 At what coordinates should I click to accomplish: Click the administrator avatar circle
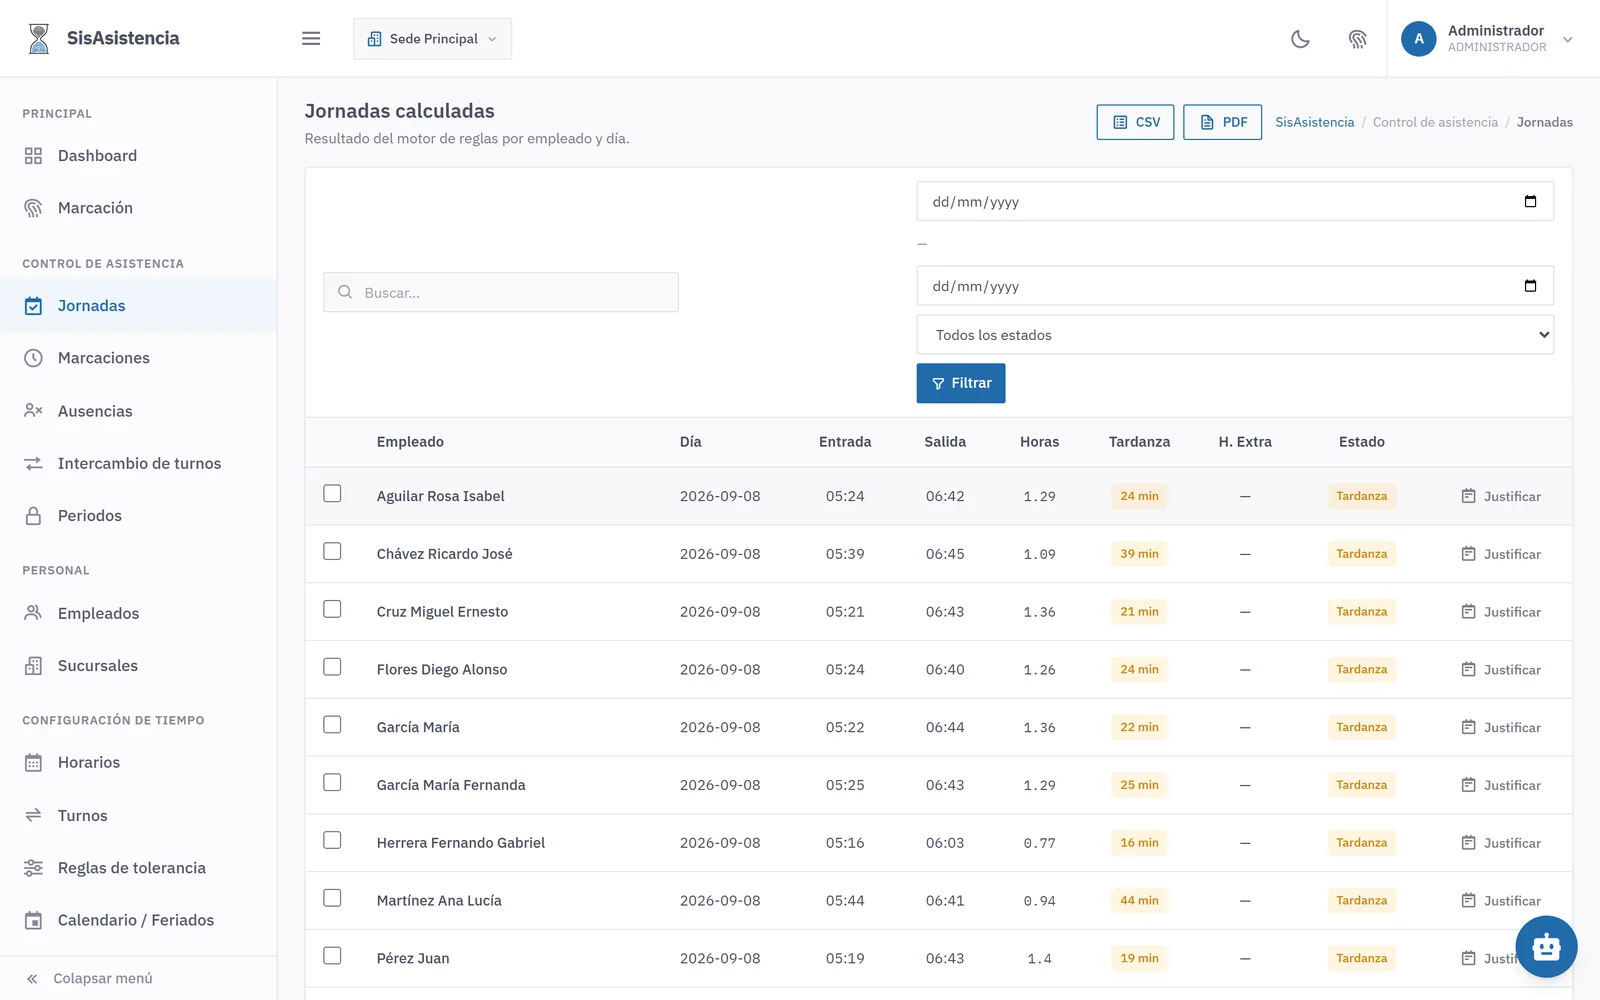[x=1418, y=39]
